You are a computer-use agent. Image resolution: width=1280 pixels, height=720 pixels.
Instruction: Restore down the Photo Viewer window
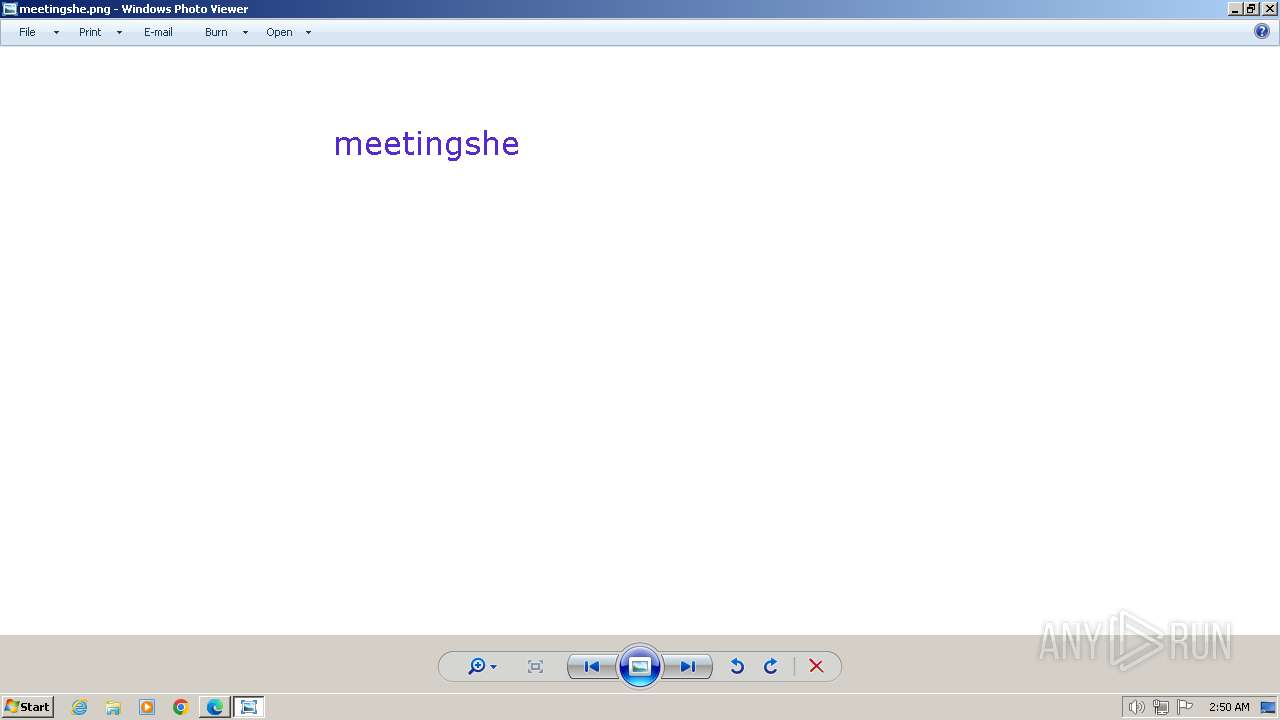1251,9
